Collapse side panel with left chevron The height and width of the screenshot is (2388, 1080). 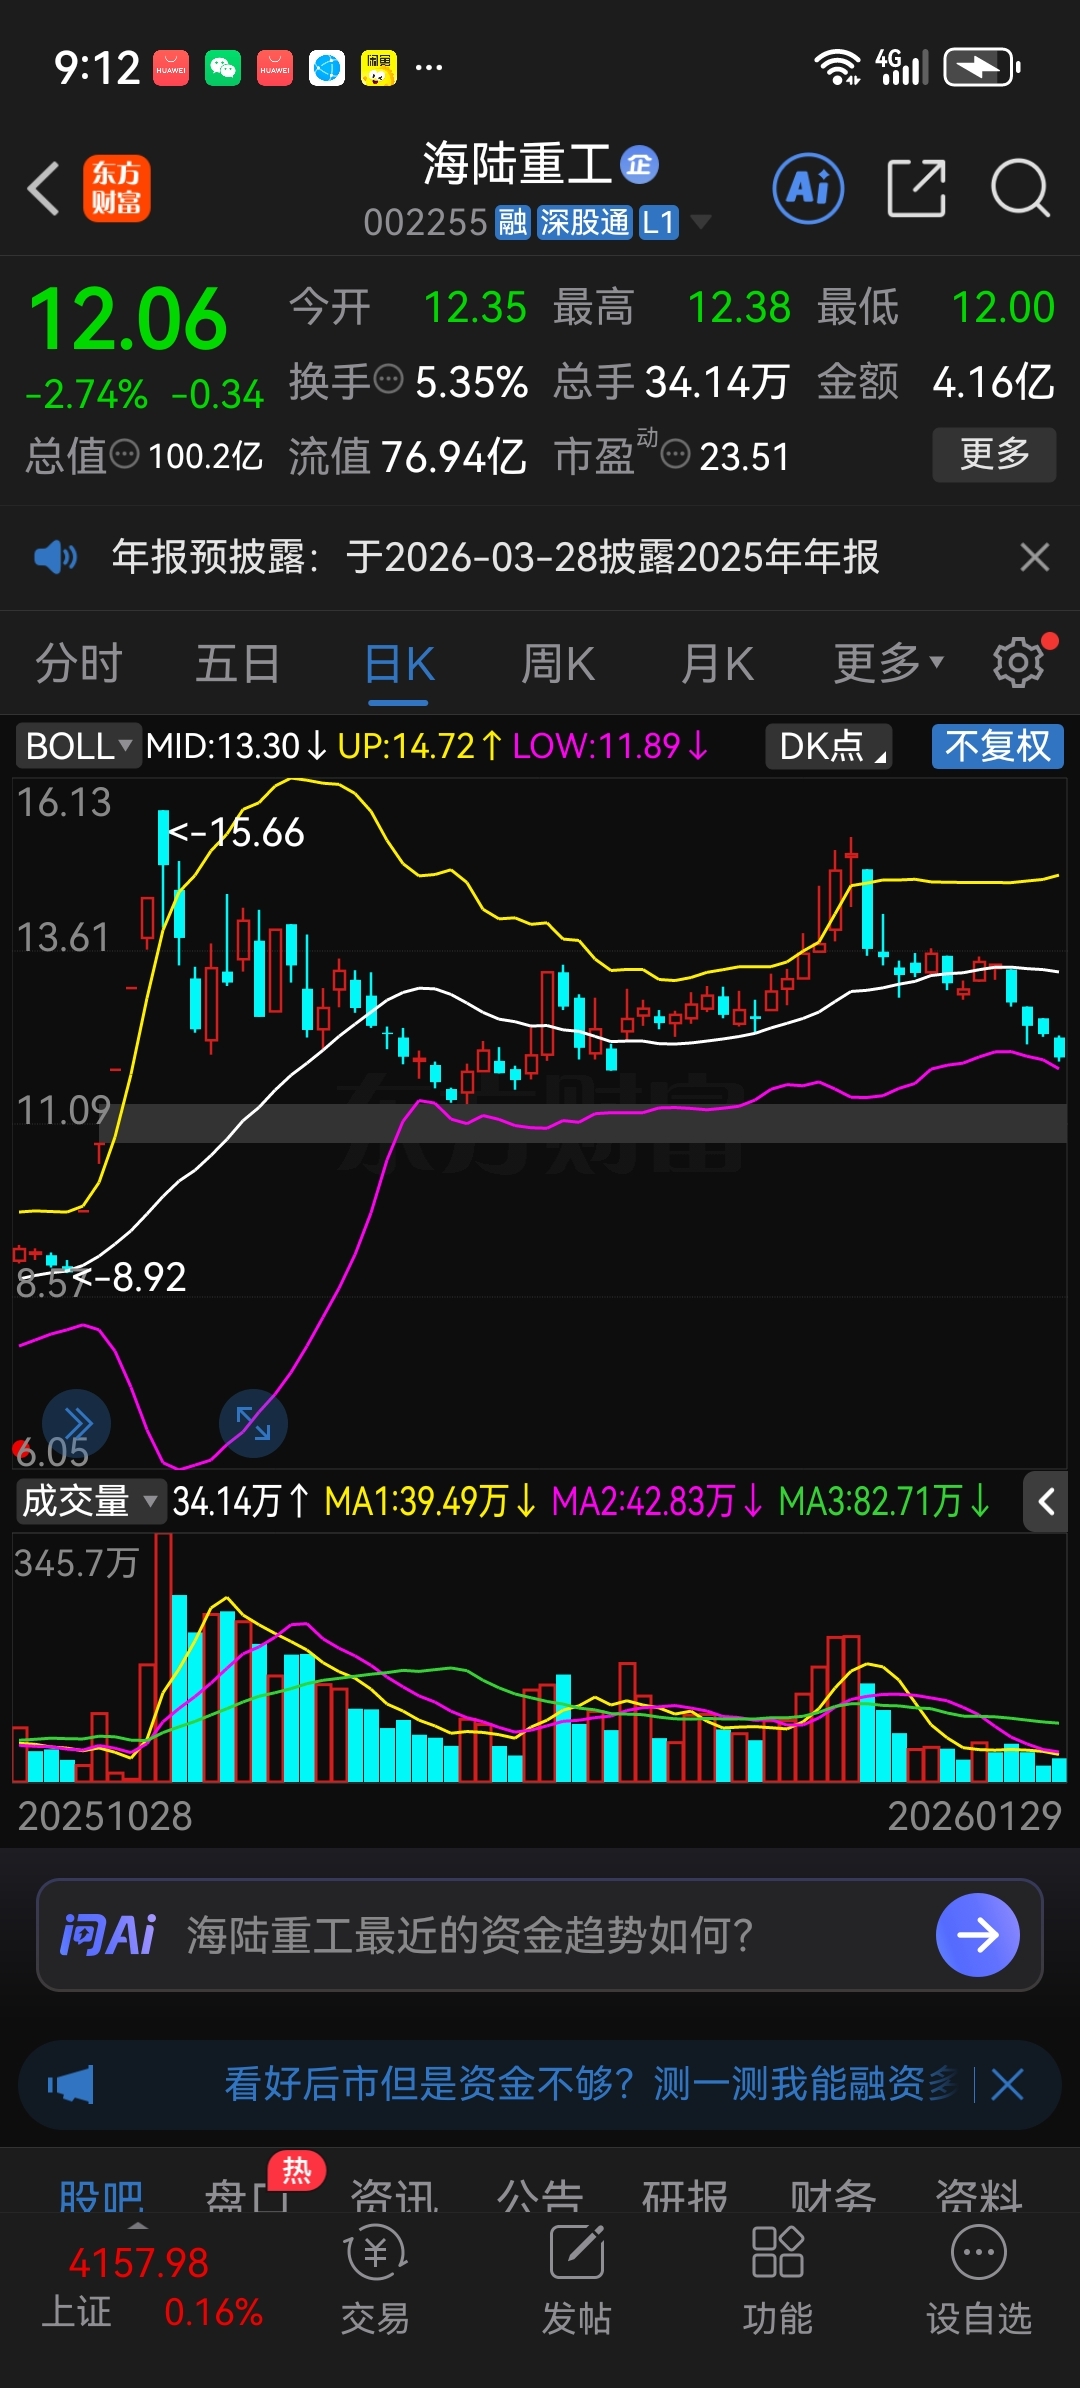pyautogui.click(x=1046, y=1501)
